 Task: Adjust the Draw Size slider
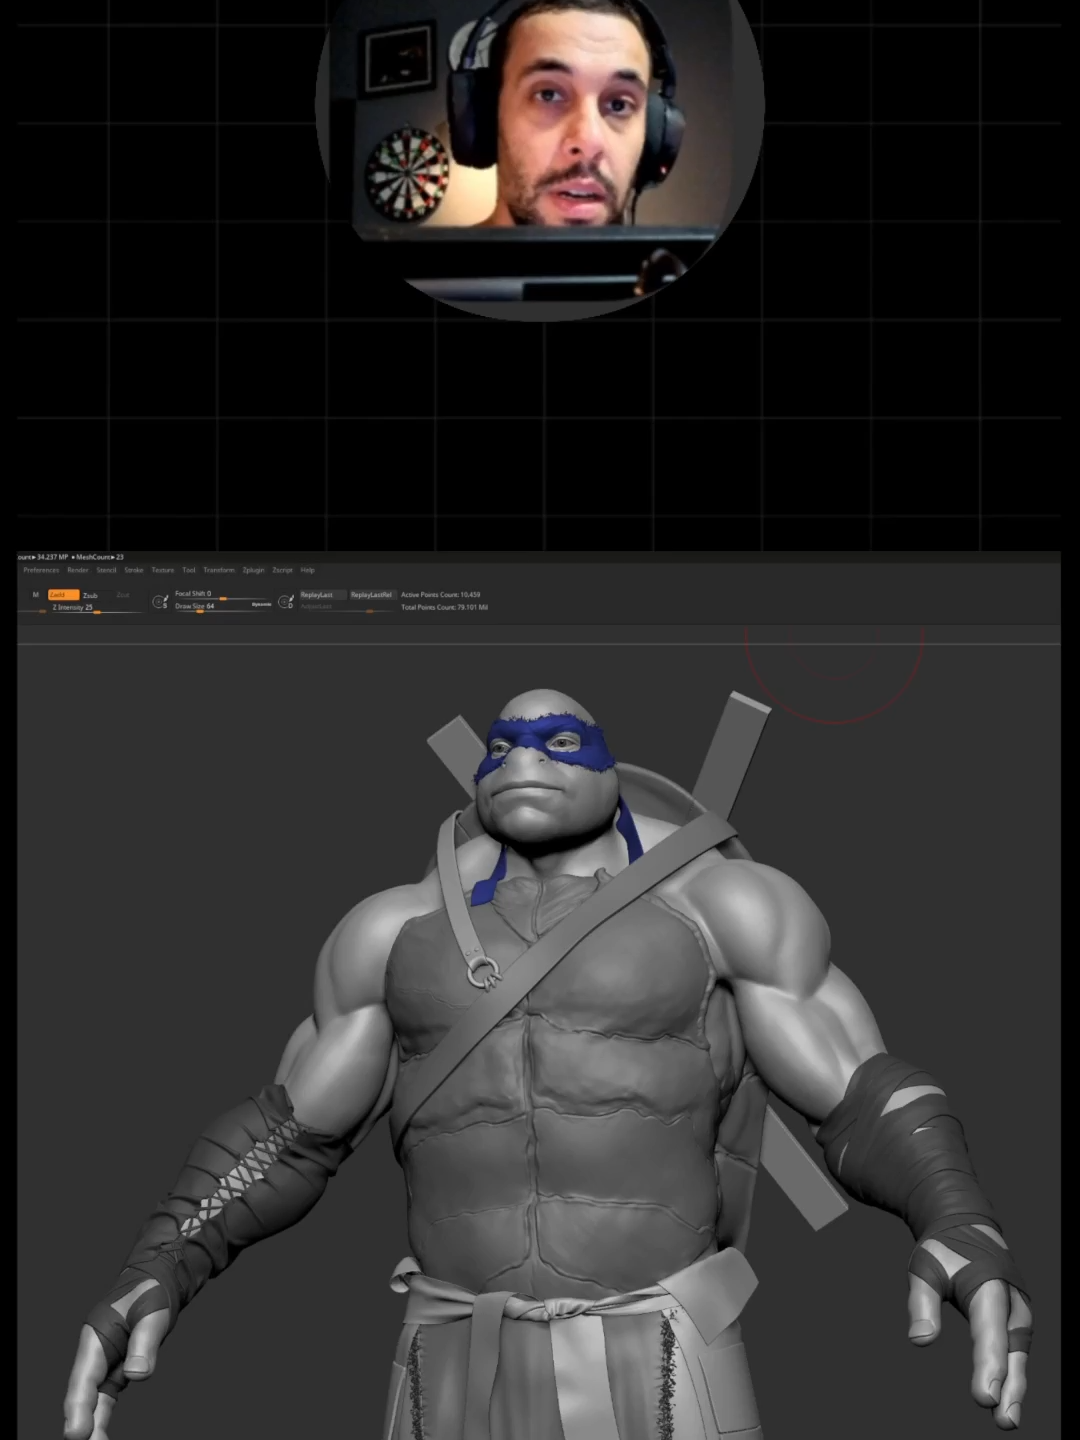210,607
